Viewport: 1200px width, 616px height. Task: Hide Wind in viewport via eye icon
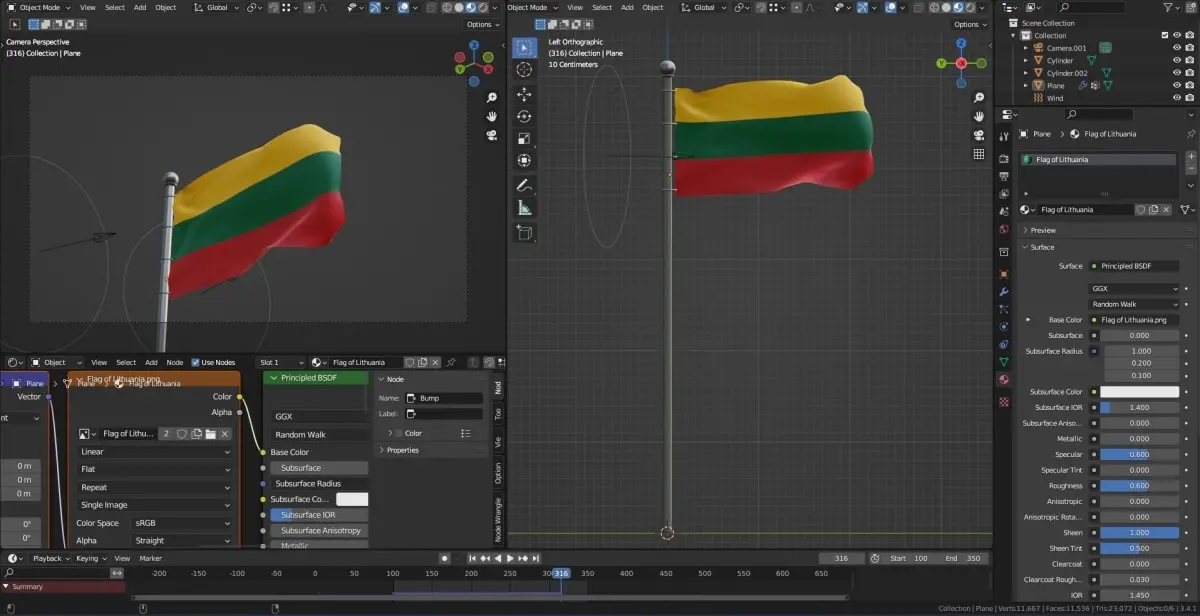tap(1176, 99)
